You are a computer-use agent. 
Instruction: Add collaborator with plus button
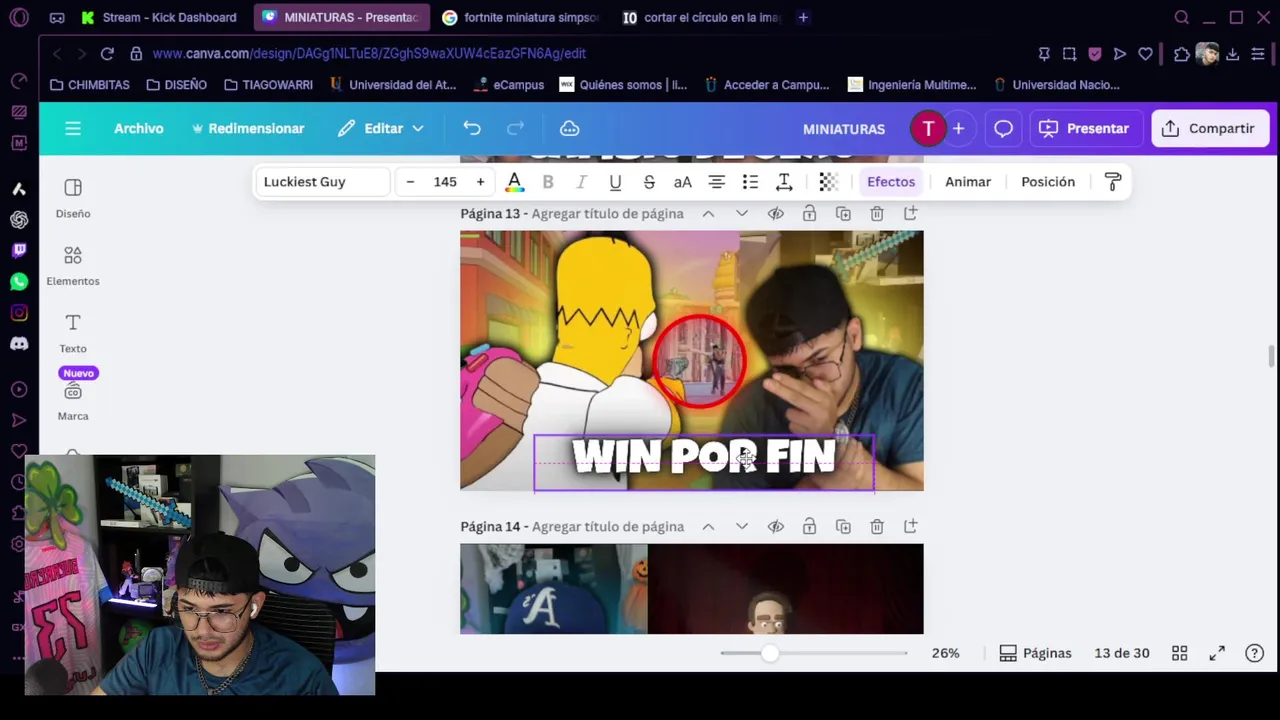click(958, 128)
